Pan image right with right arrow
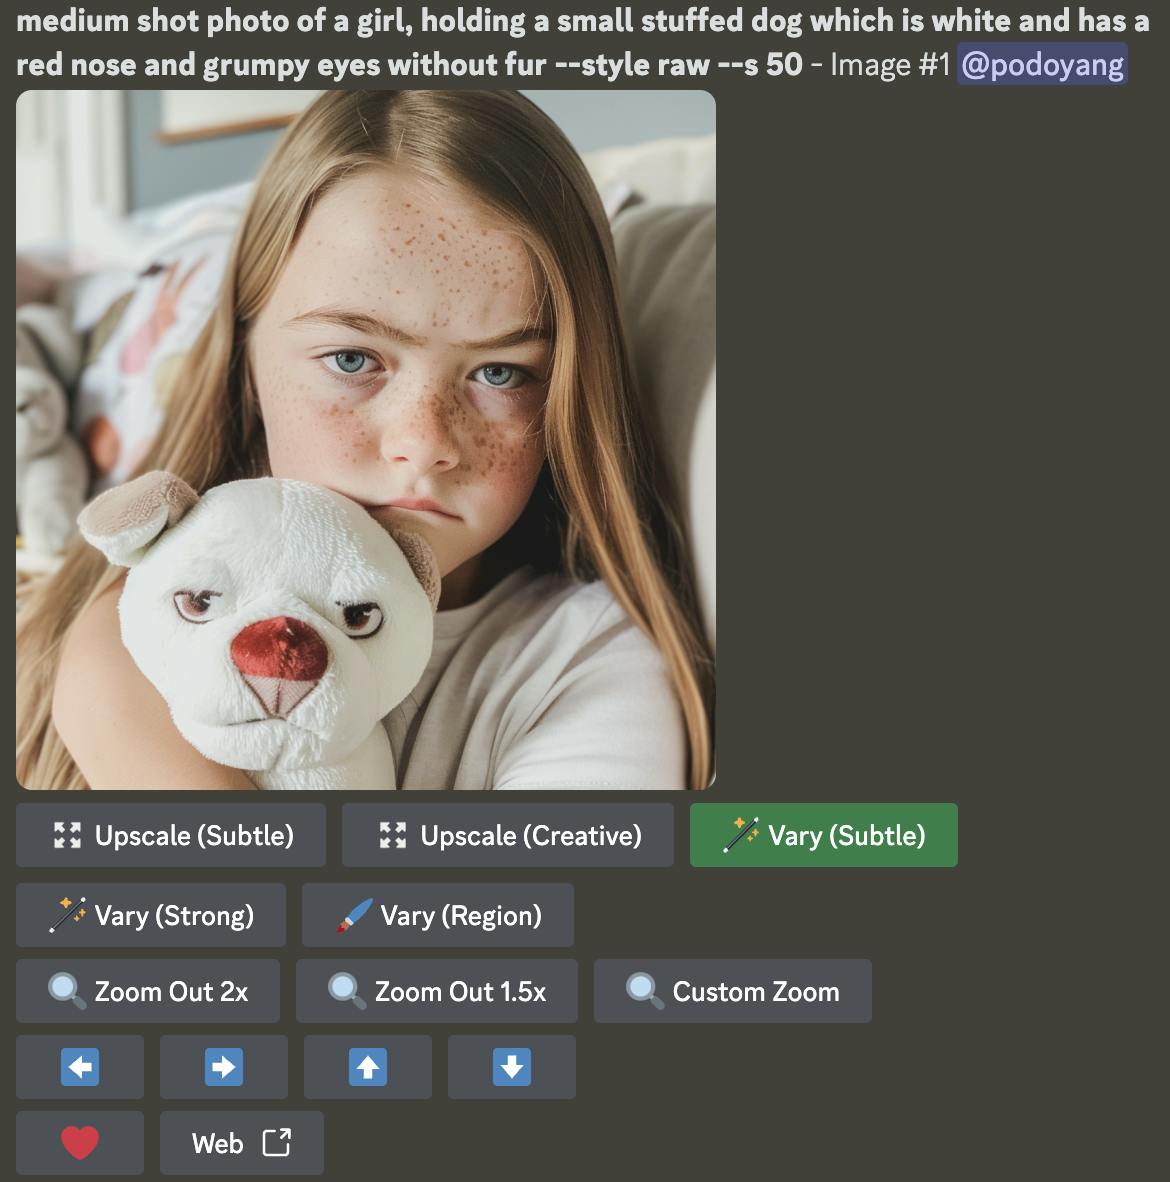 pyautogui.click(x=224, y=1067)
